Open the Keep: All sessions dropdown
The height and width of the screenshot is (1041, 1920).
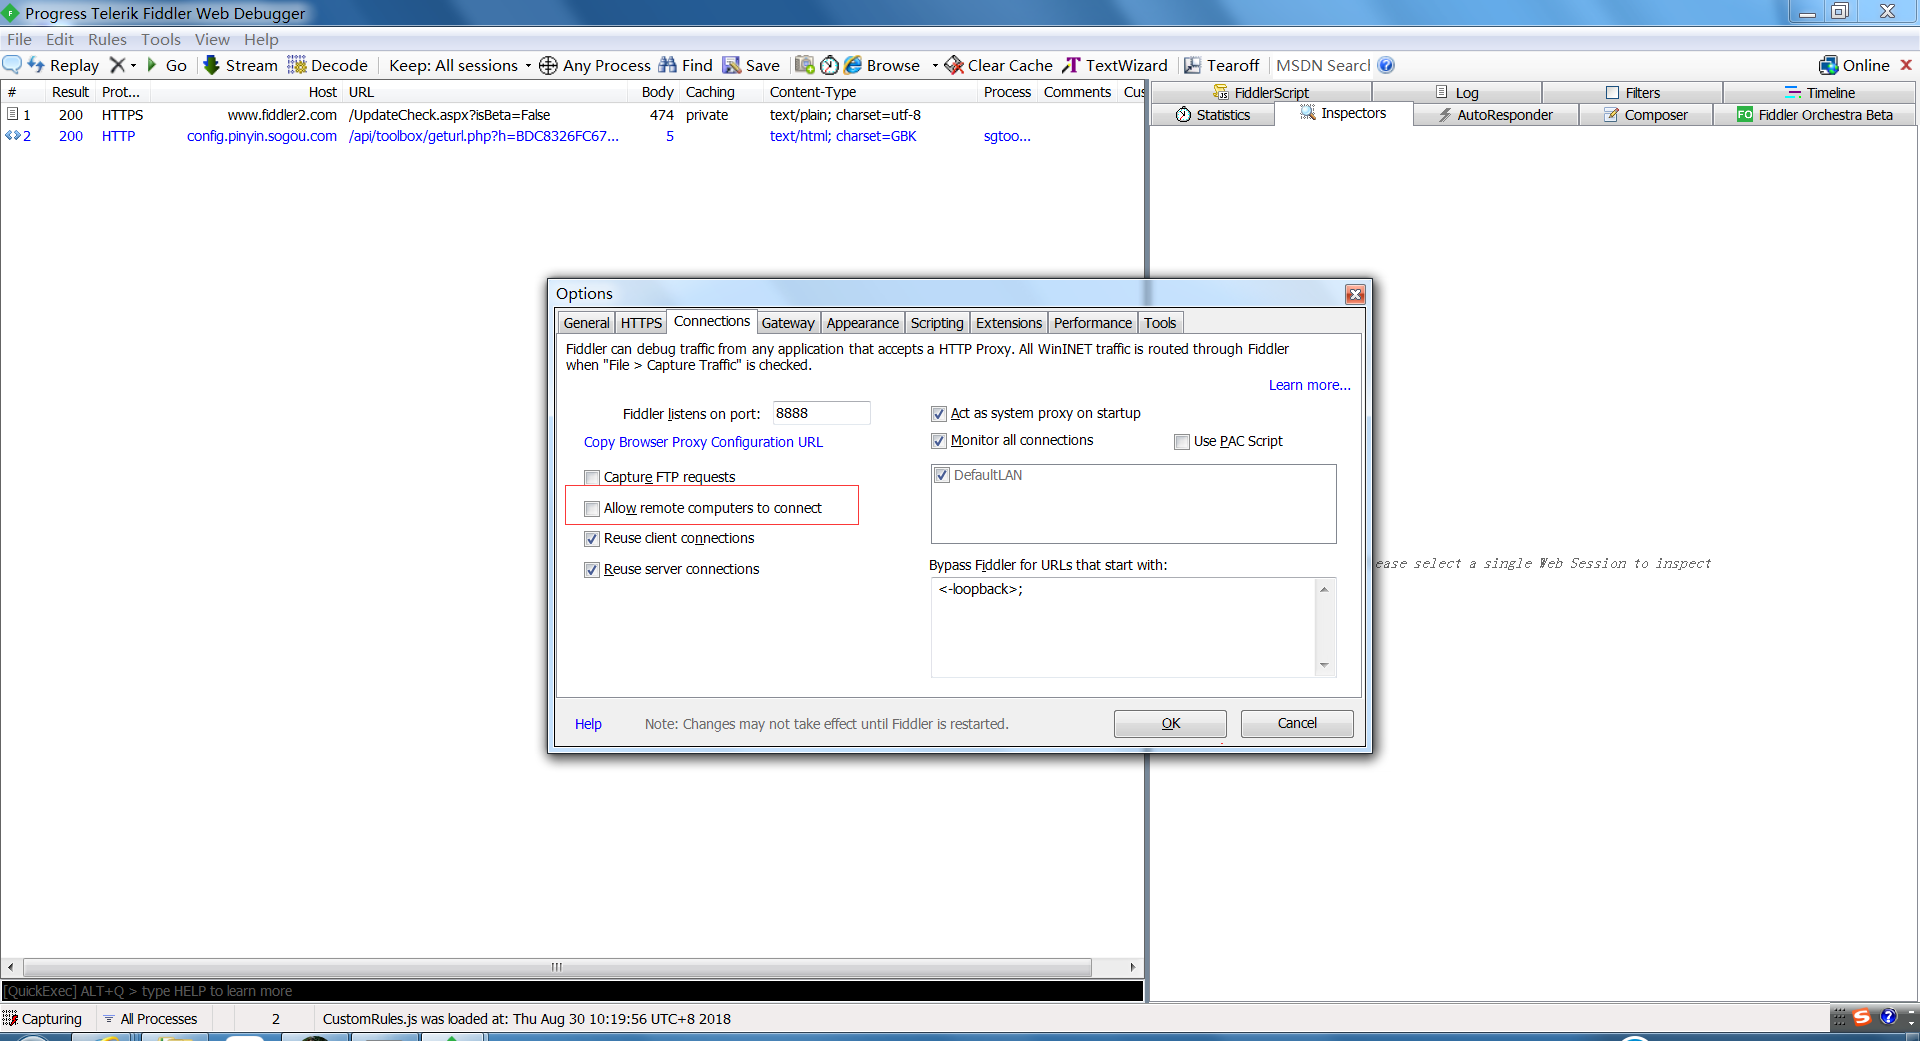[x=460, y=65]
